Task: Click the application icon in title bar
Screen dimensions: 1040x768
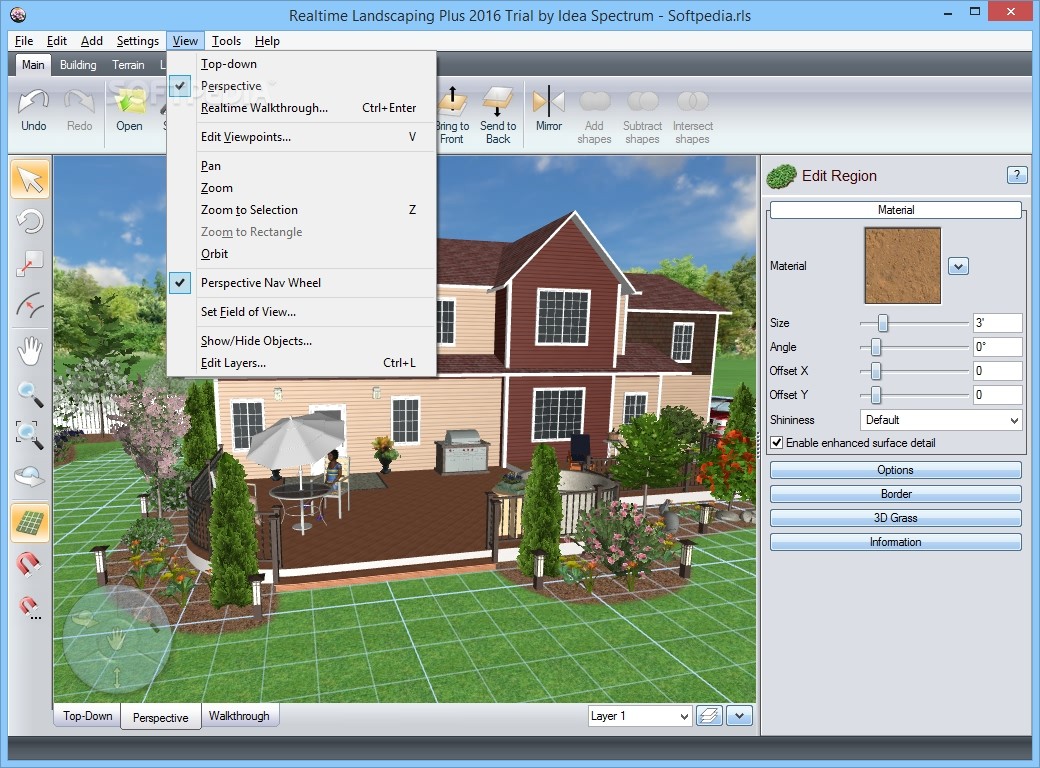Action: tap(19, 14)
